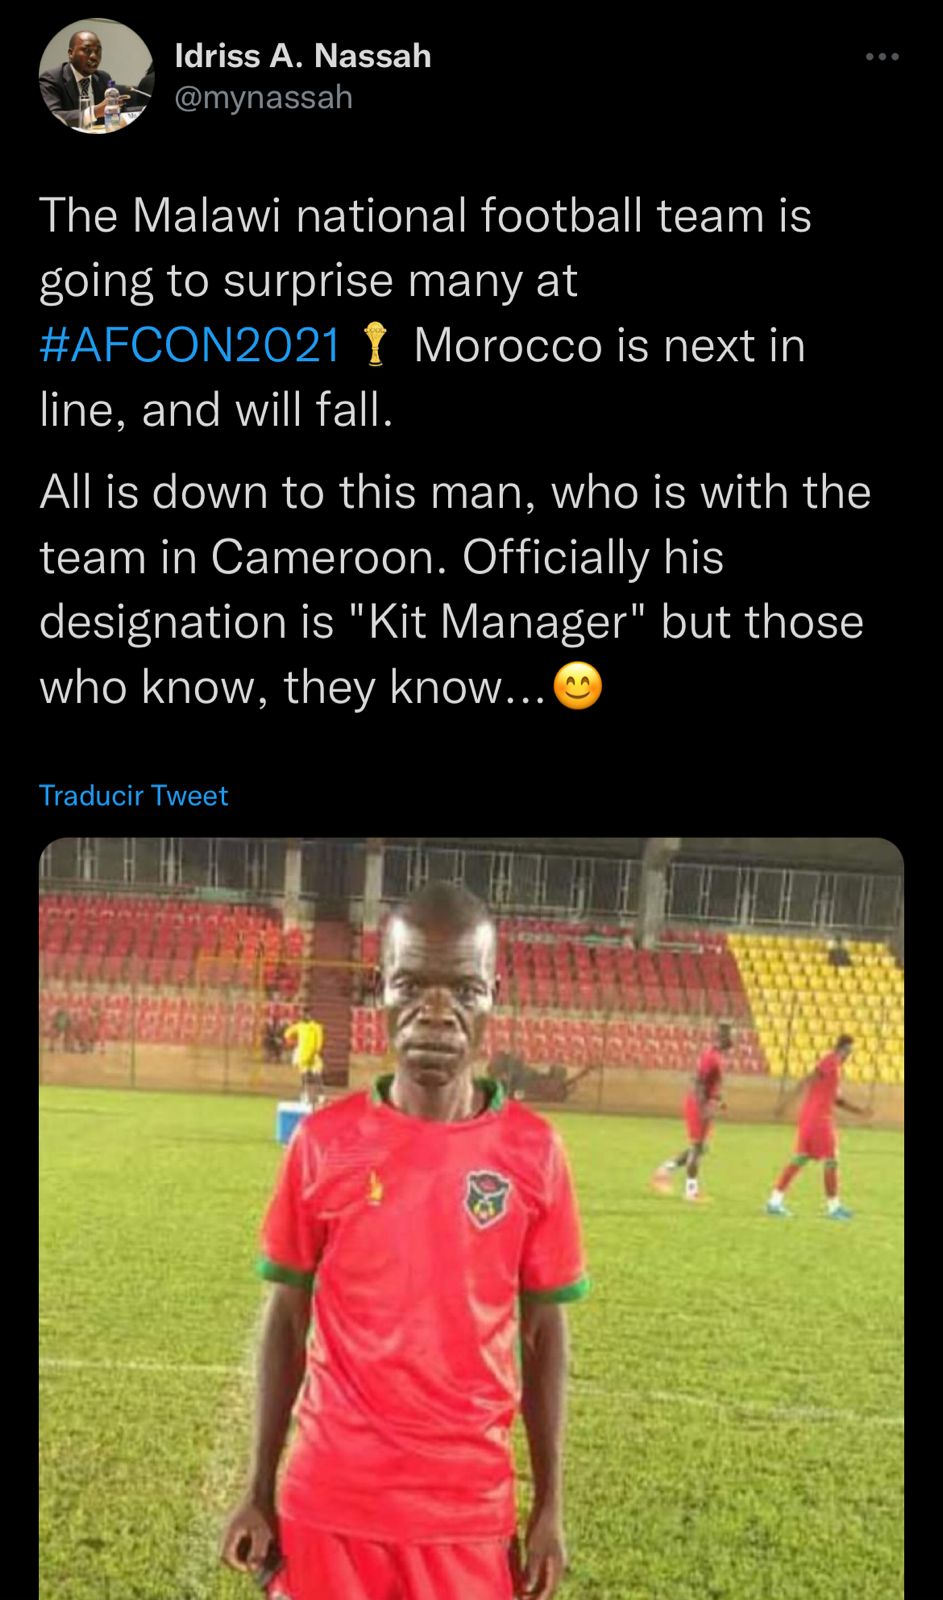Click the word "Morocco" in the tweet
Viewport: 943px width, 1600px height.
(508, 346)
